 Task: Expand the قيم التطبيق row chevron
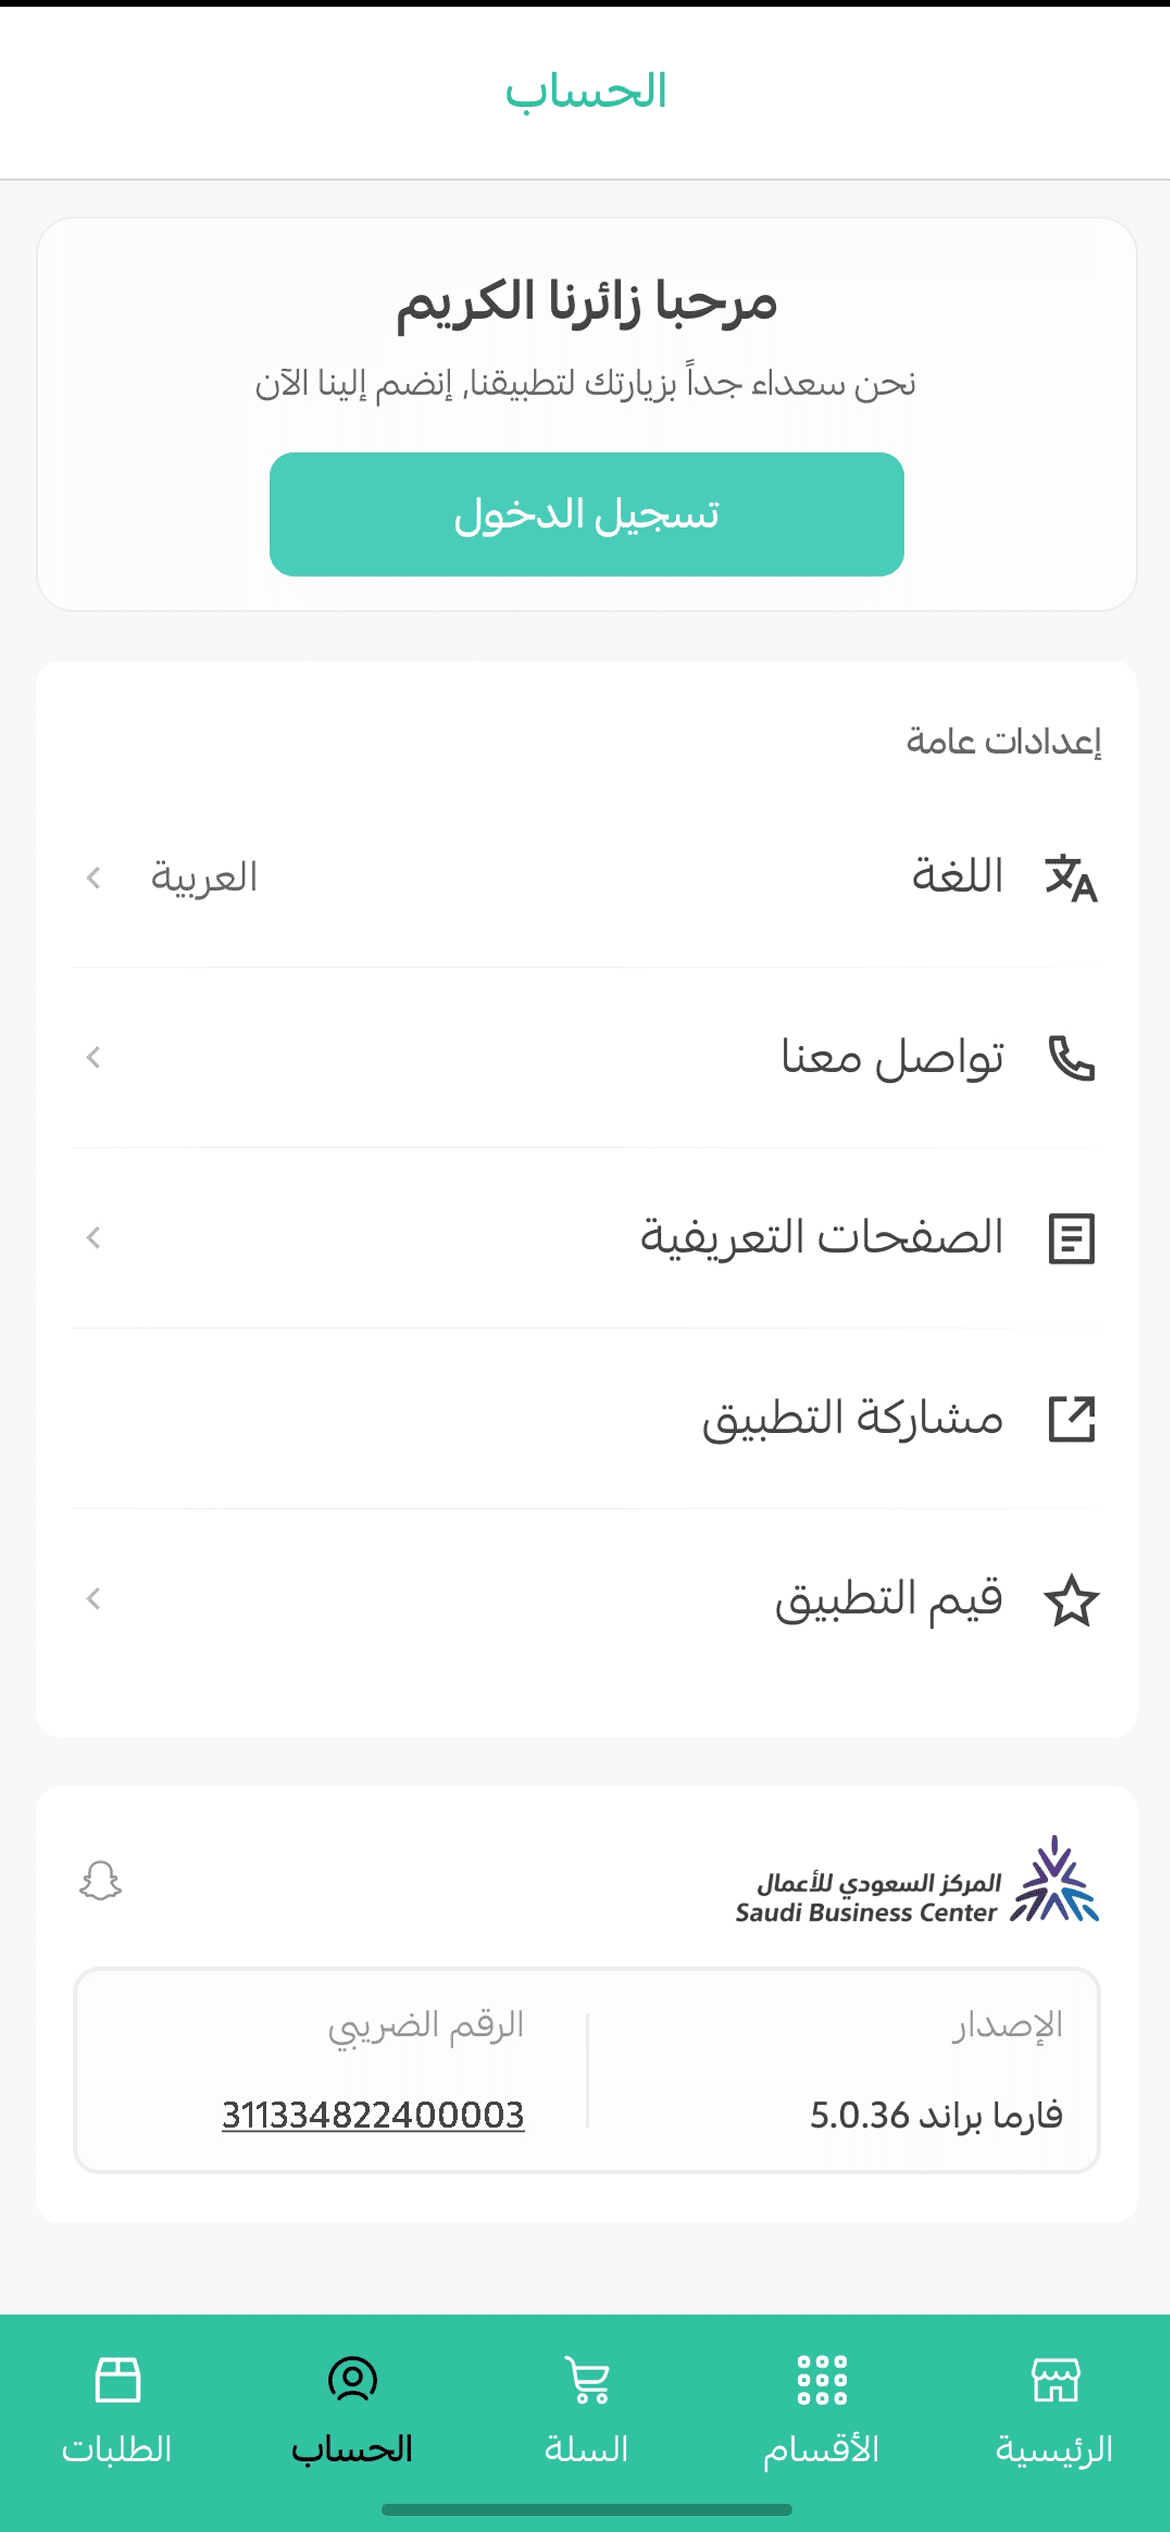point(94,1600)
